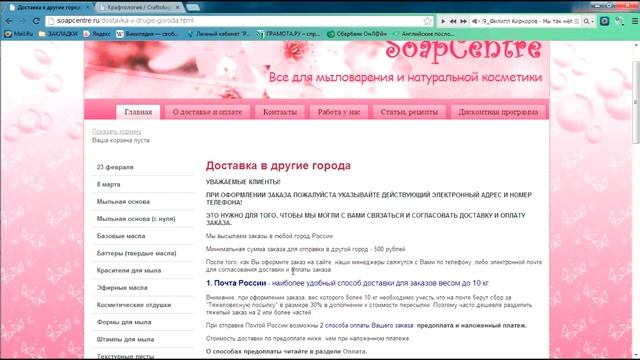
Task: Click the player volume speaker icon
Action: click(475, 21)
